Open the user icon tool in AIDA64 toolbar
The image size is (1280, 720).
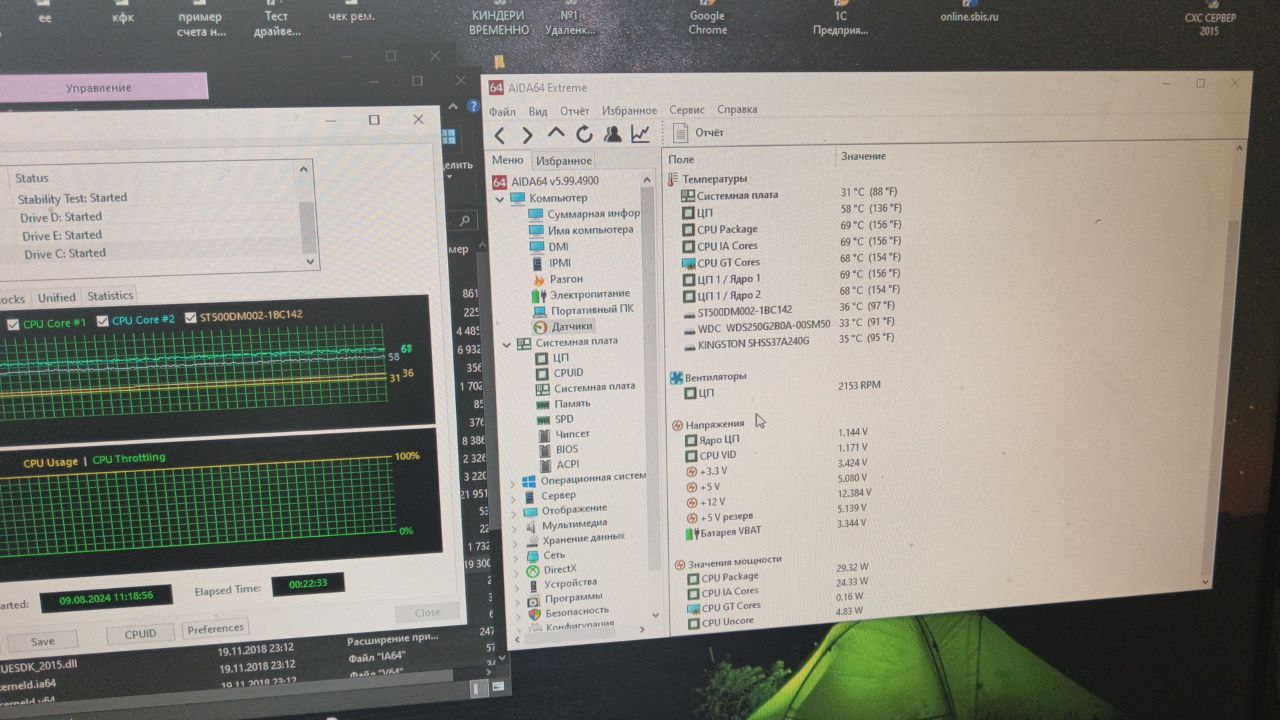(x=612, y=134)
